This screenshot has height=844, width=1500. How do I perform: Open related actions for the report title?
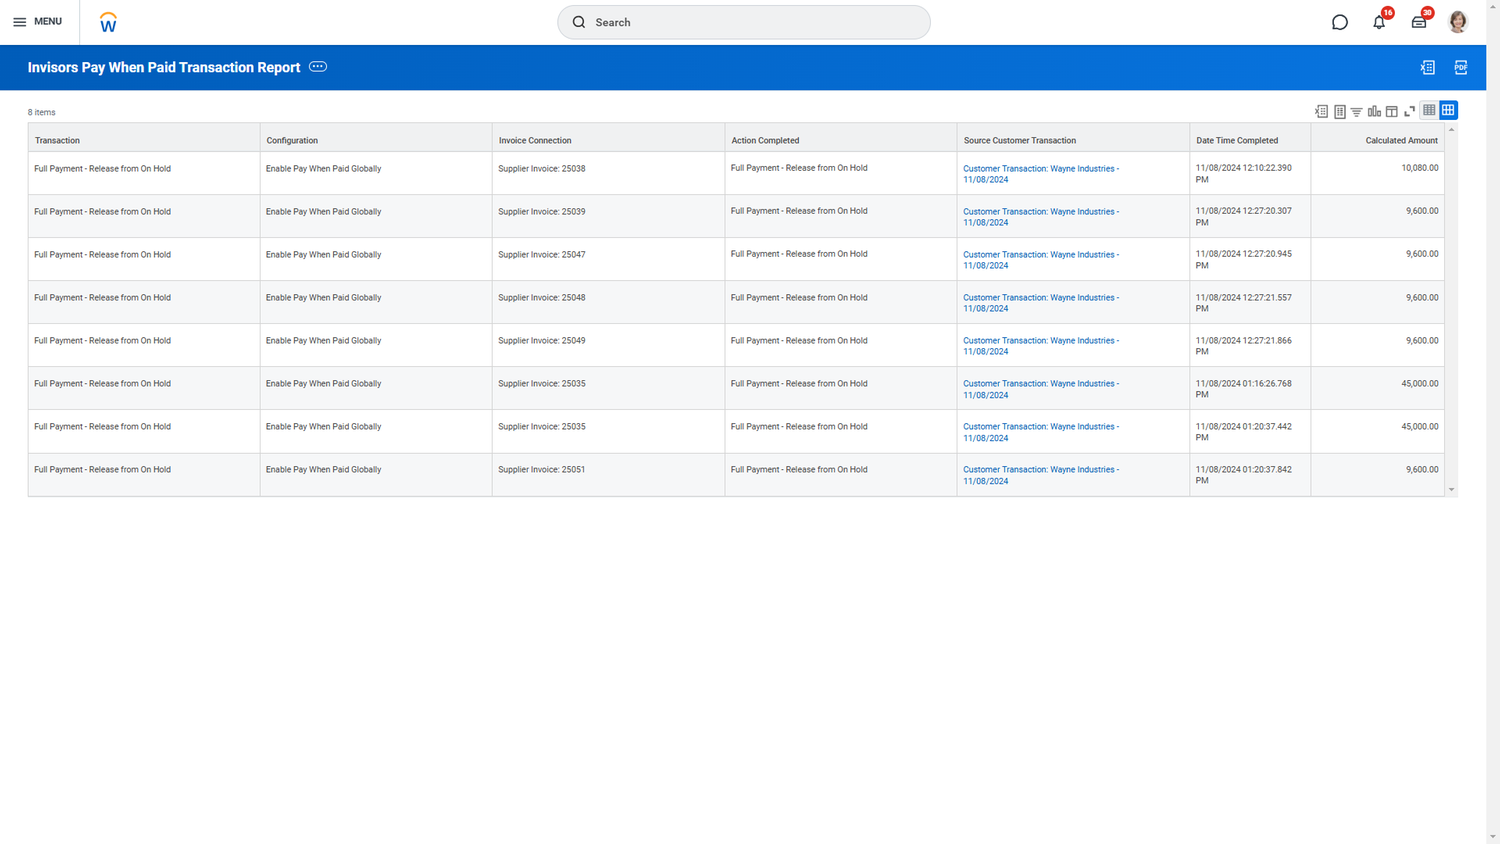point(317,66)
